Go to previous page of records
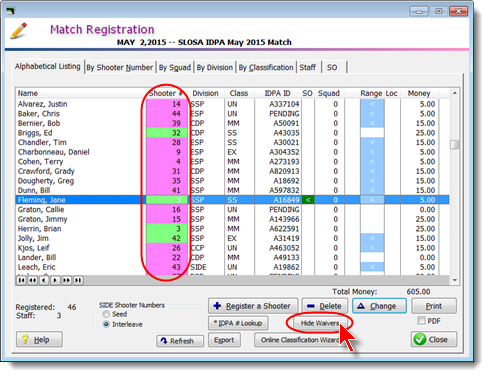 (x=33, y=280)
